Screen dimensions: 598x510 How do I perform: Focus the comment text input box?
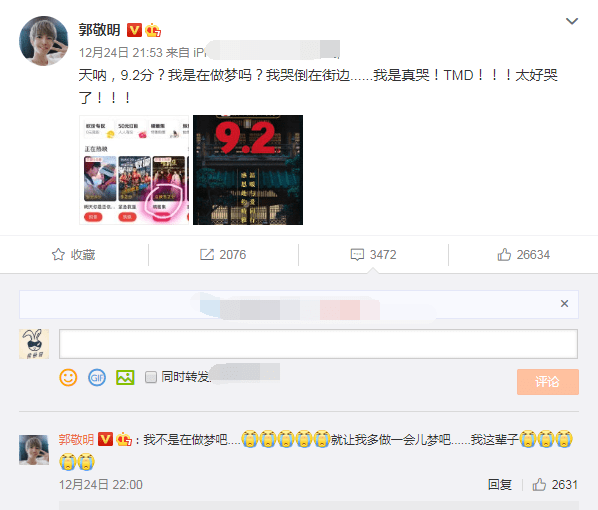(x=318, y=344)
